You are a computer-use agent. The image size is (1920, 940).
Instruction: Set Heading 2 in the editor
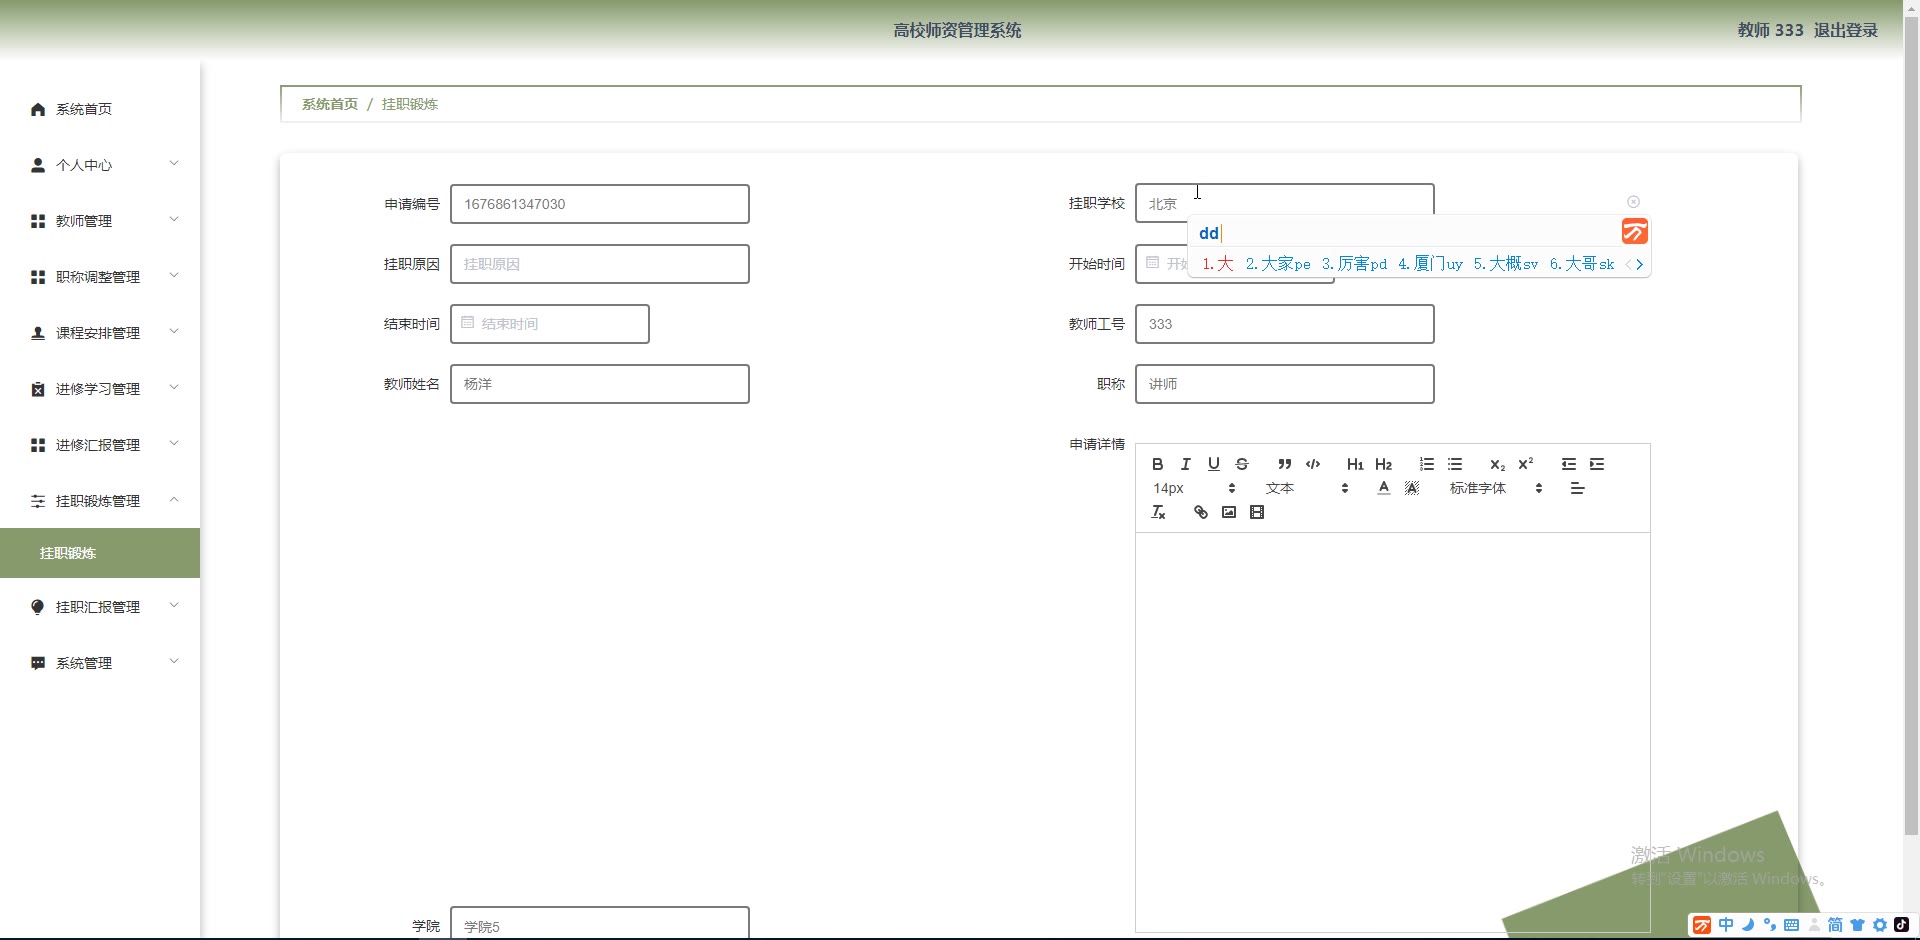click(1383, 464)
